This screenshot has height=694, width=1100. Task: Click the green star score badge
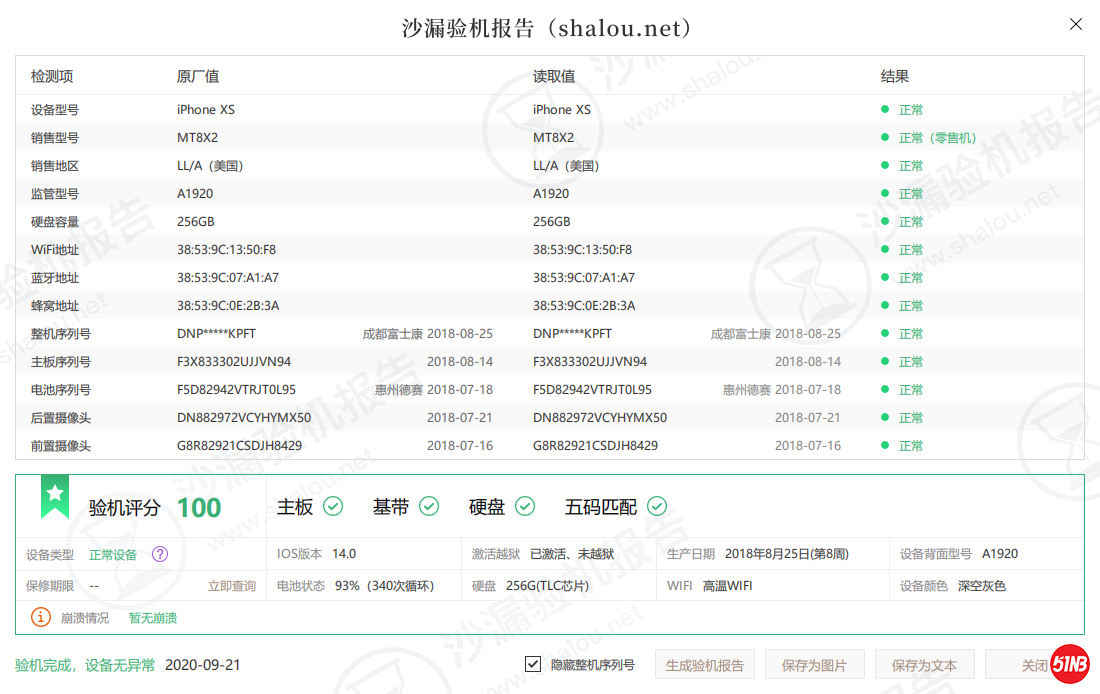point(55,495)
